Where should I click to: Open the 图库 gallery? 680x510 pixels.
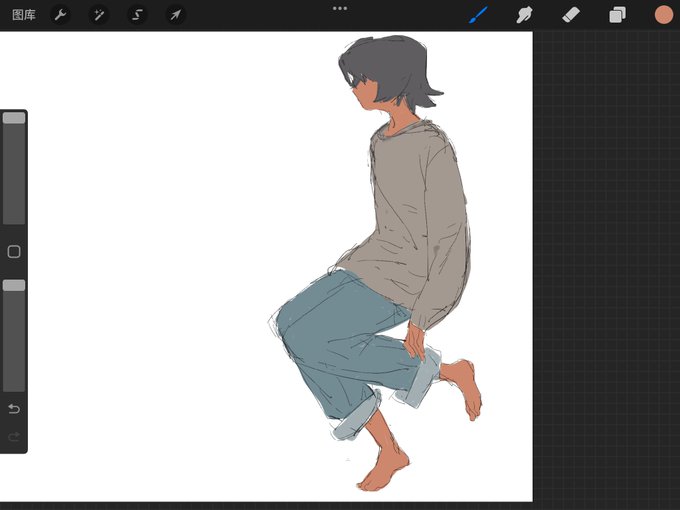click(x=24, y=15)
